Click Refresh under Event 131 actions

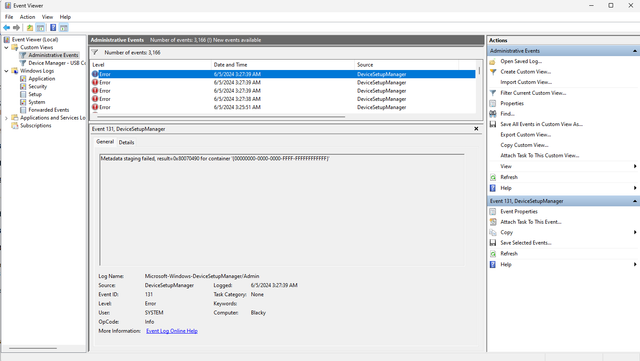[509, 254]
